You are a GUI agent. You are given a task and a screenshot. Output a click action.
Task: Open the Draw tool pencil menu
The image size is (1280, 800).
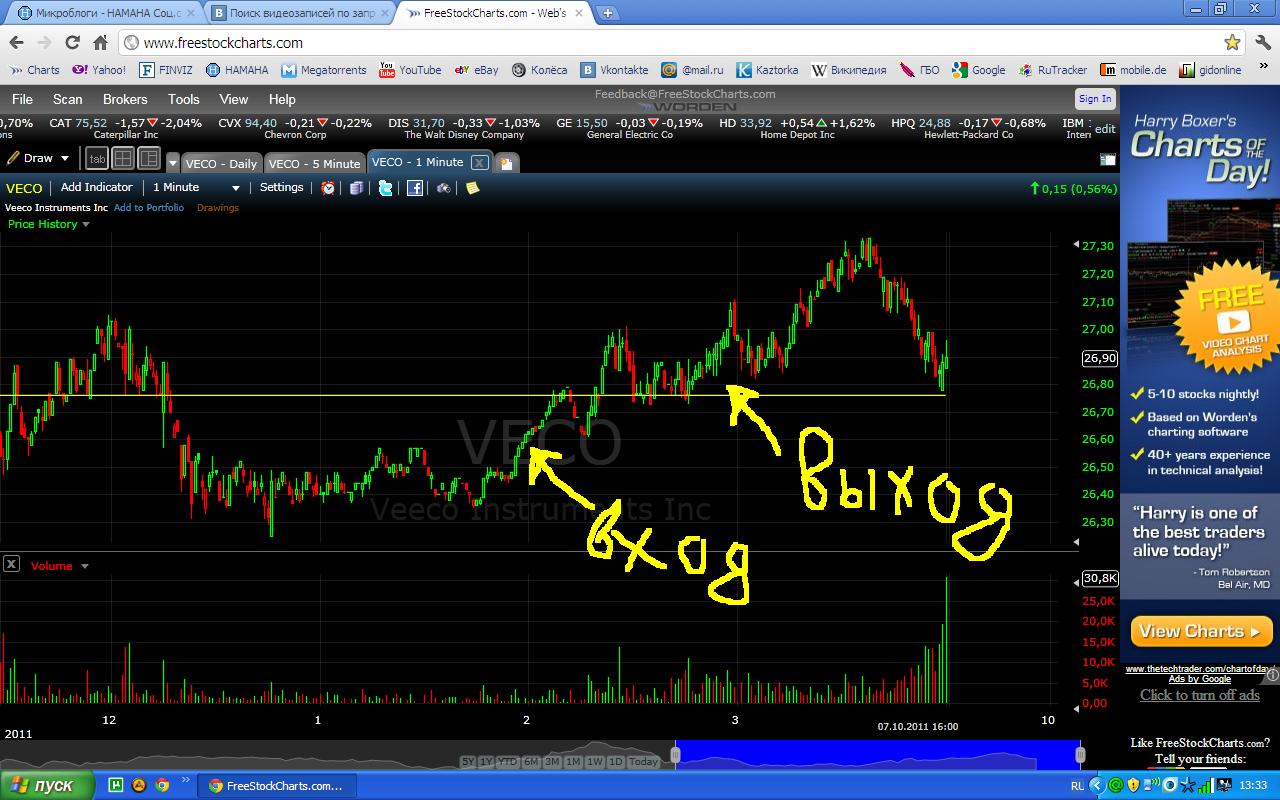point(38,158)
